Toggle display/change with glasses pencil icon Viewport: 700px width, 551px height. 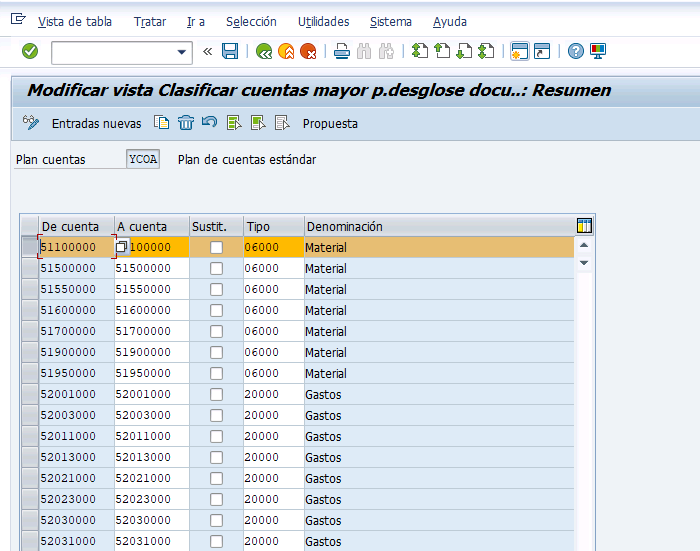coord(31,122)
